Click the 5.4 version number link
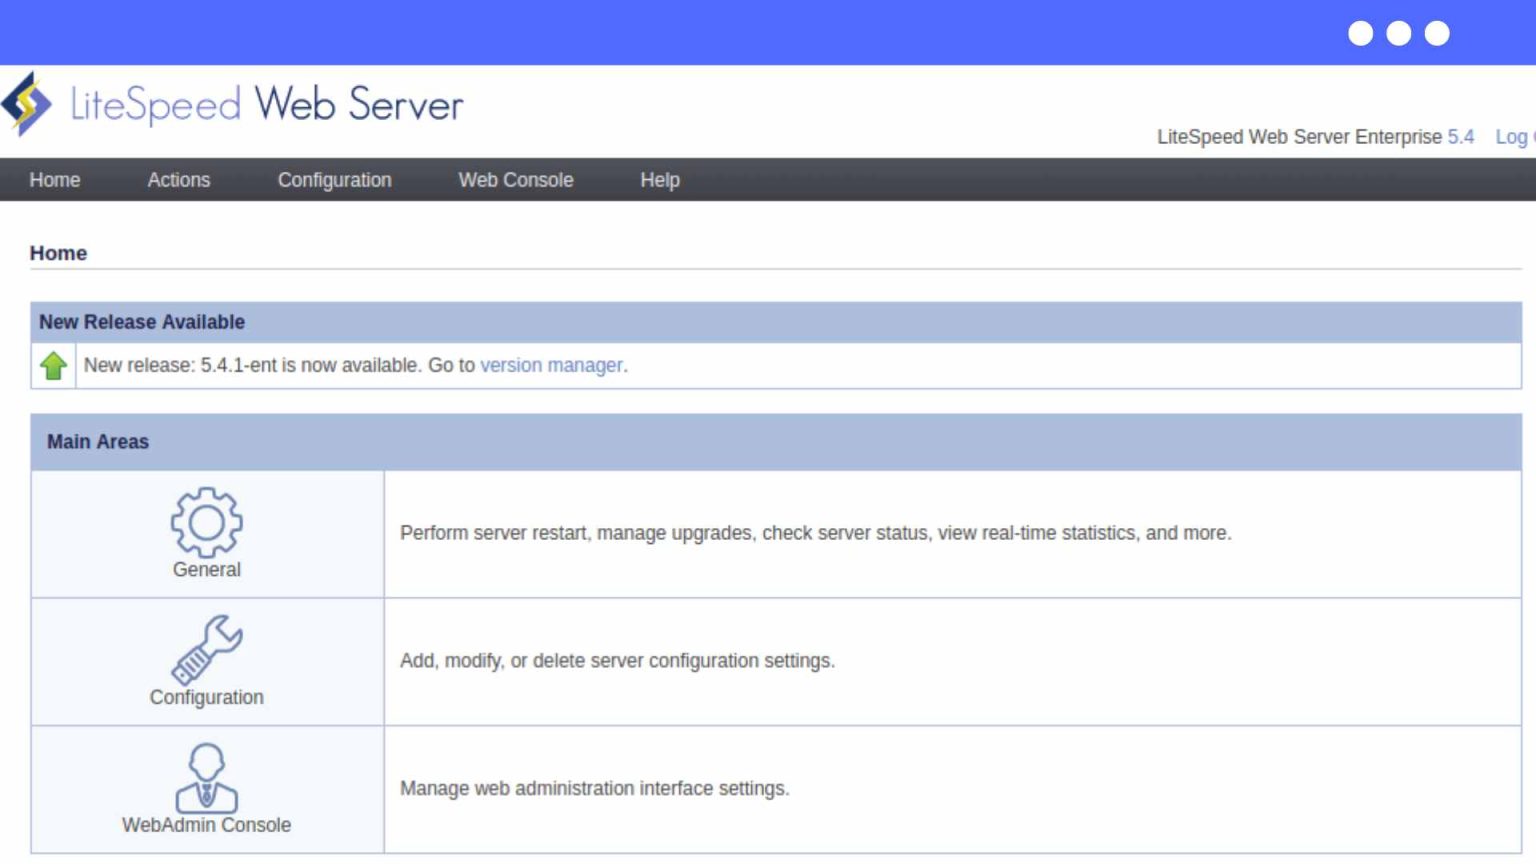This screenshot has width=1536, height=864. pos(1461,137)
